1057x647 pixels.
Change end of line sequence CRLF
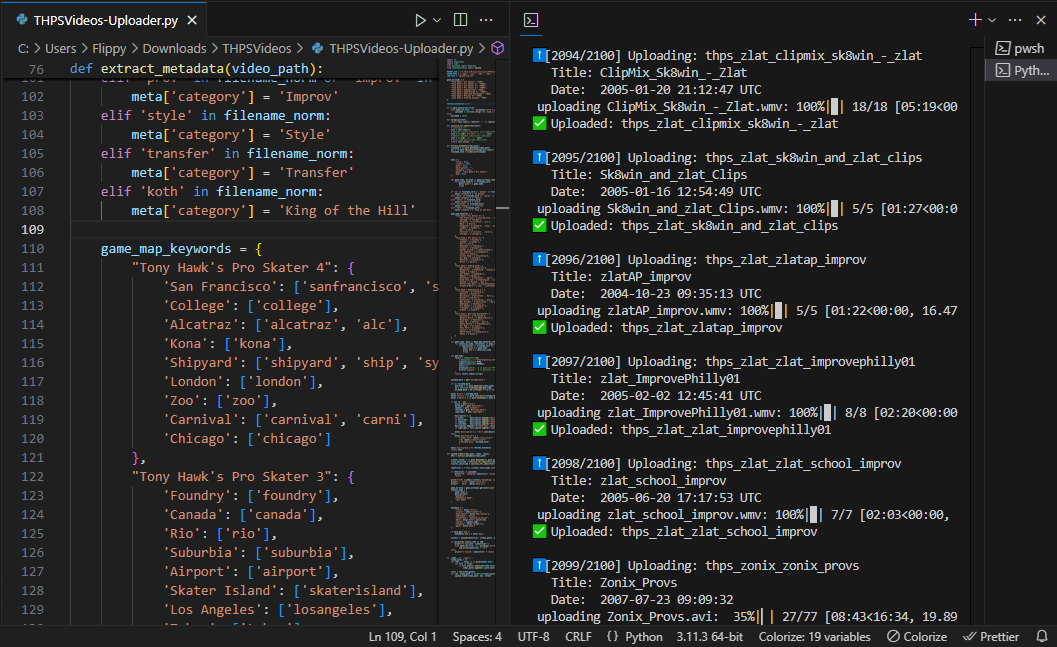click(x=578, y=637)
